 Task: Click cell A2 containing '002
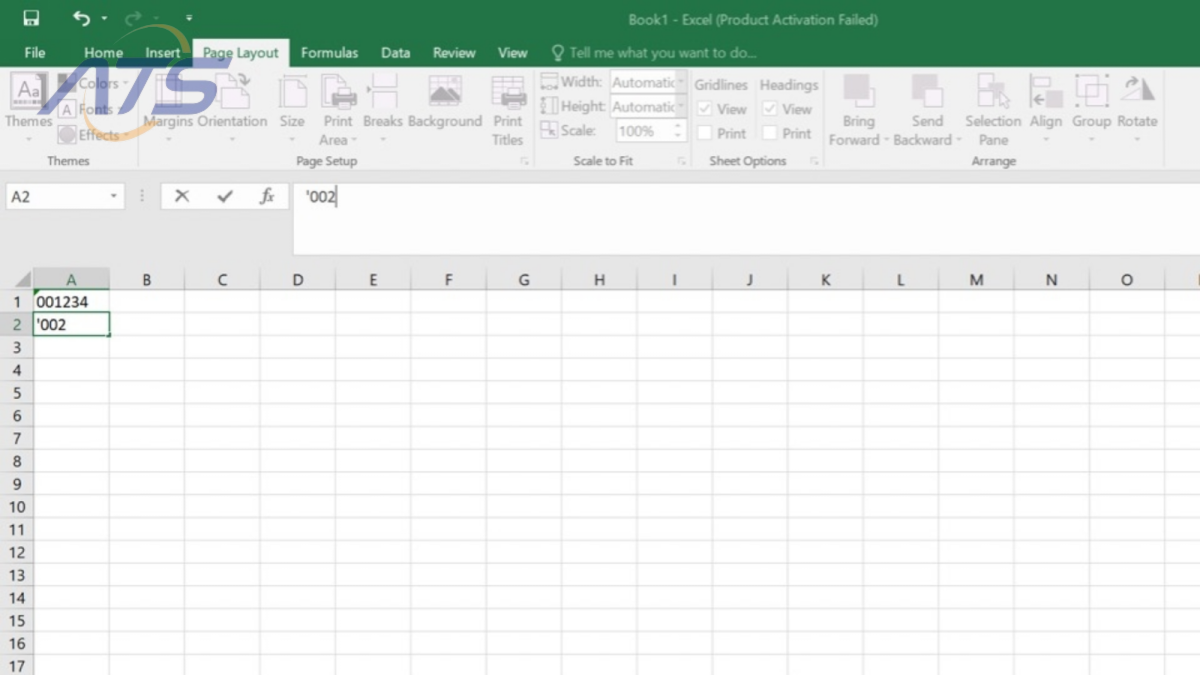tap(71, 324)
